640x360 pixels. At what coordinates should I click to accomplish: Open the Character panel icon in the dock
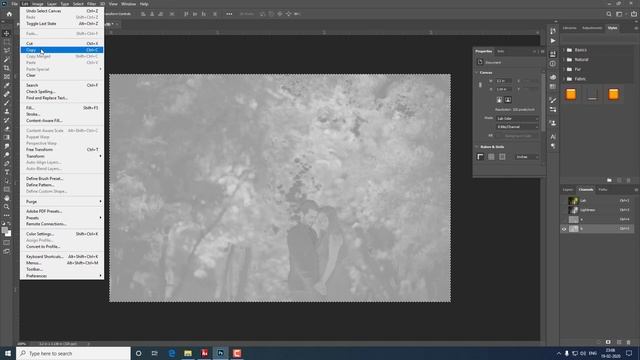(x=553, y=137)
